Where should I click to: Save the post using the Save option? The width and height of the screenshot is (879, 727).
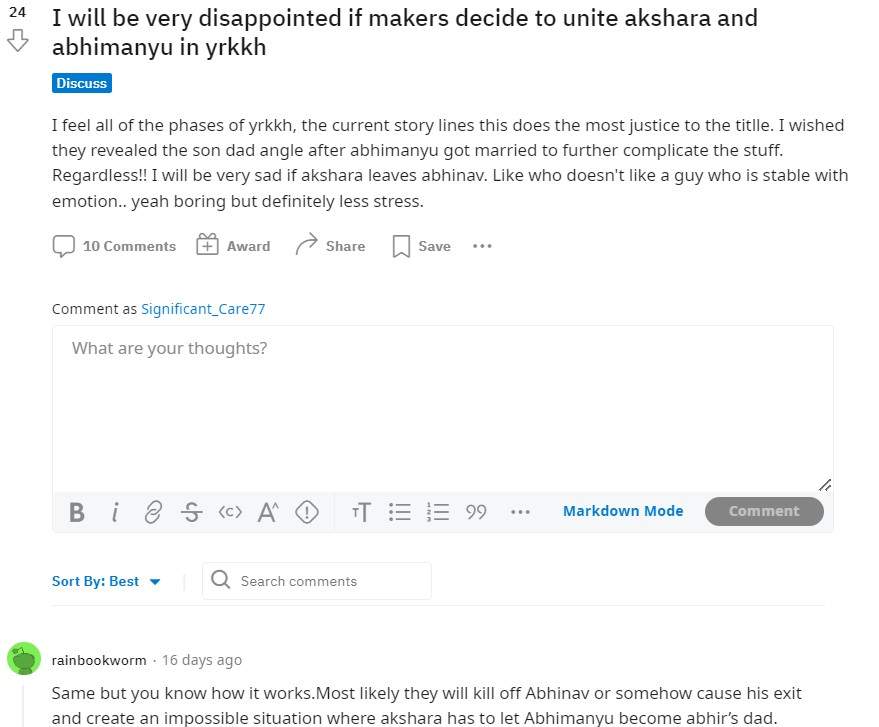(x=420, y=246)
